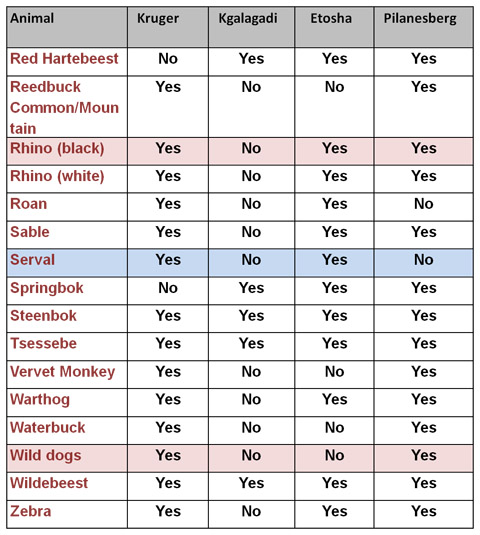Select the Etosha column header
Image resolution: width=480 pixels, height=535 pixels.
click(331, 18)
